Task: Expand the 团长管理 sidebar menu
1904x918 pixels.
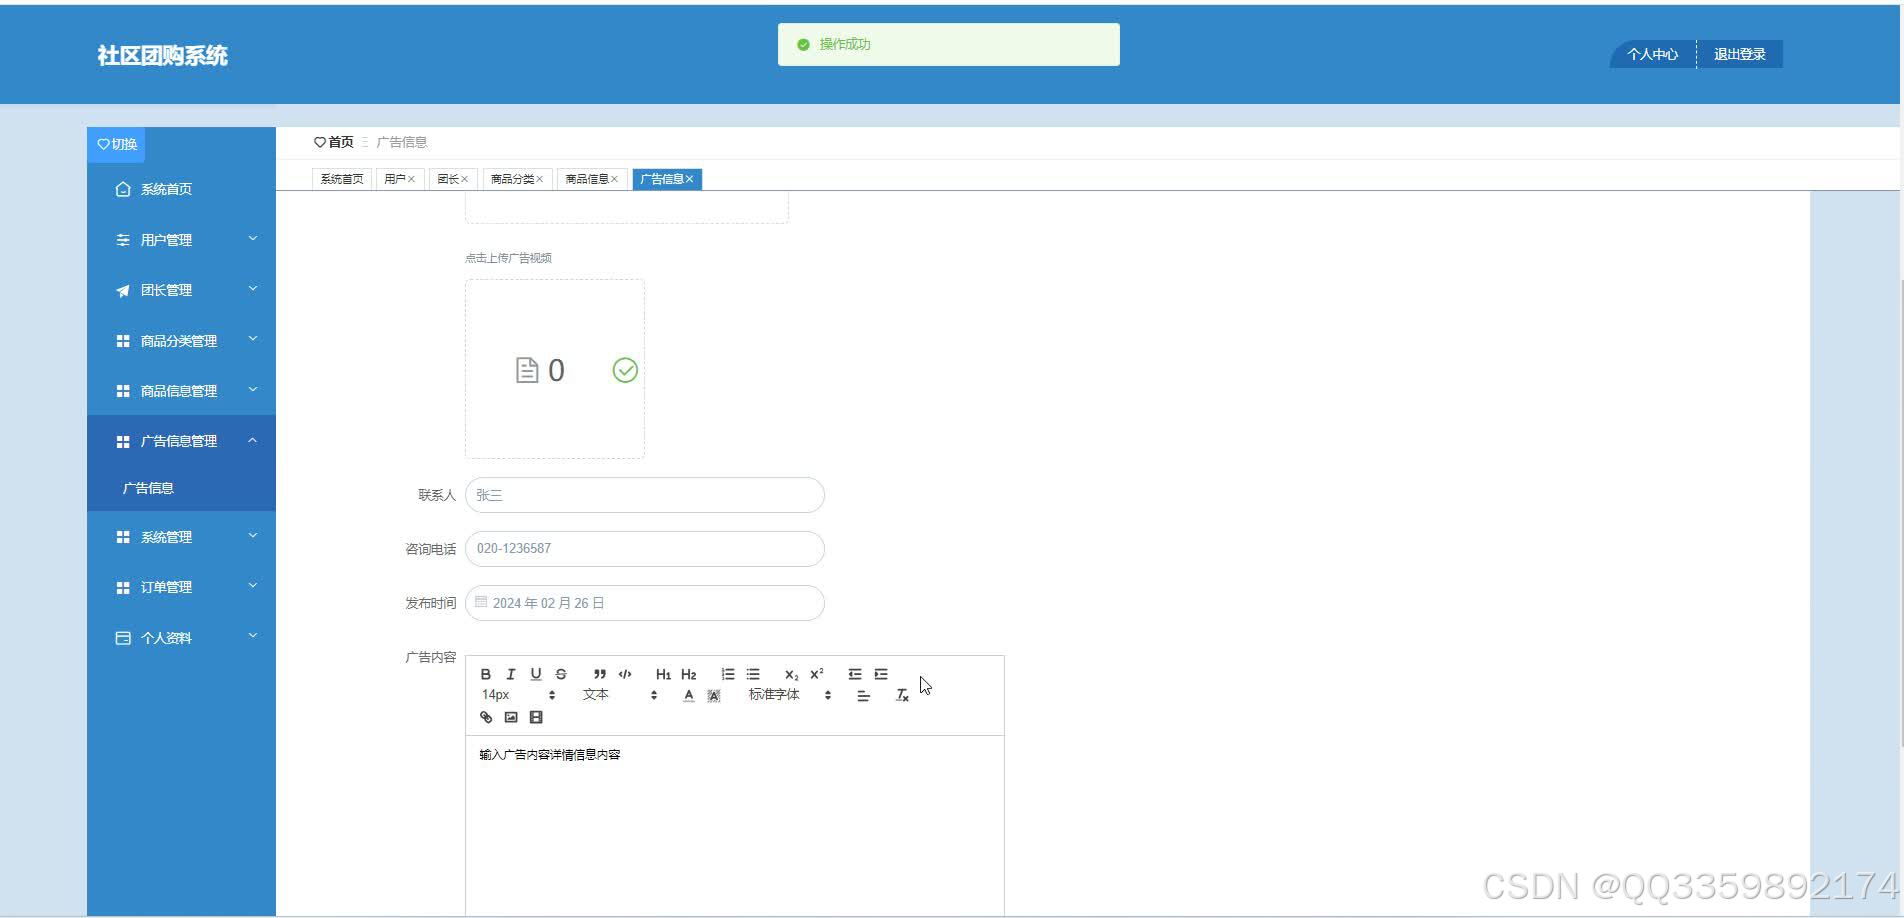Action: tap(181, 290)
